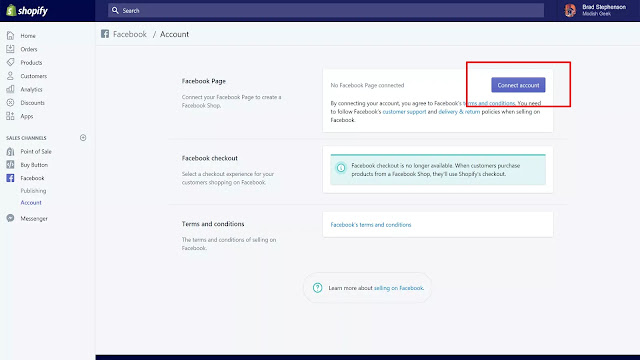This screenshot has width=640, height=360.
Task: Open Discounts in the sidebar
Action: [x=32, y=103]
